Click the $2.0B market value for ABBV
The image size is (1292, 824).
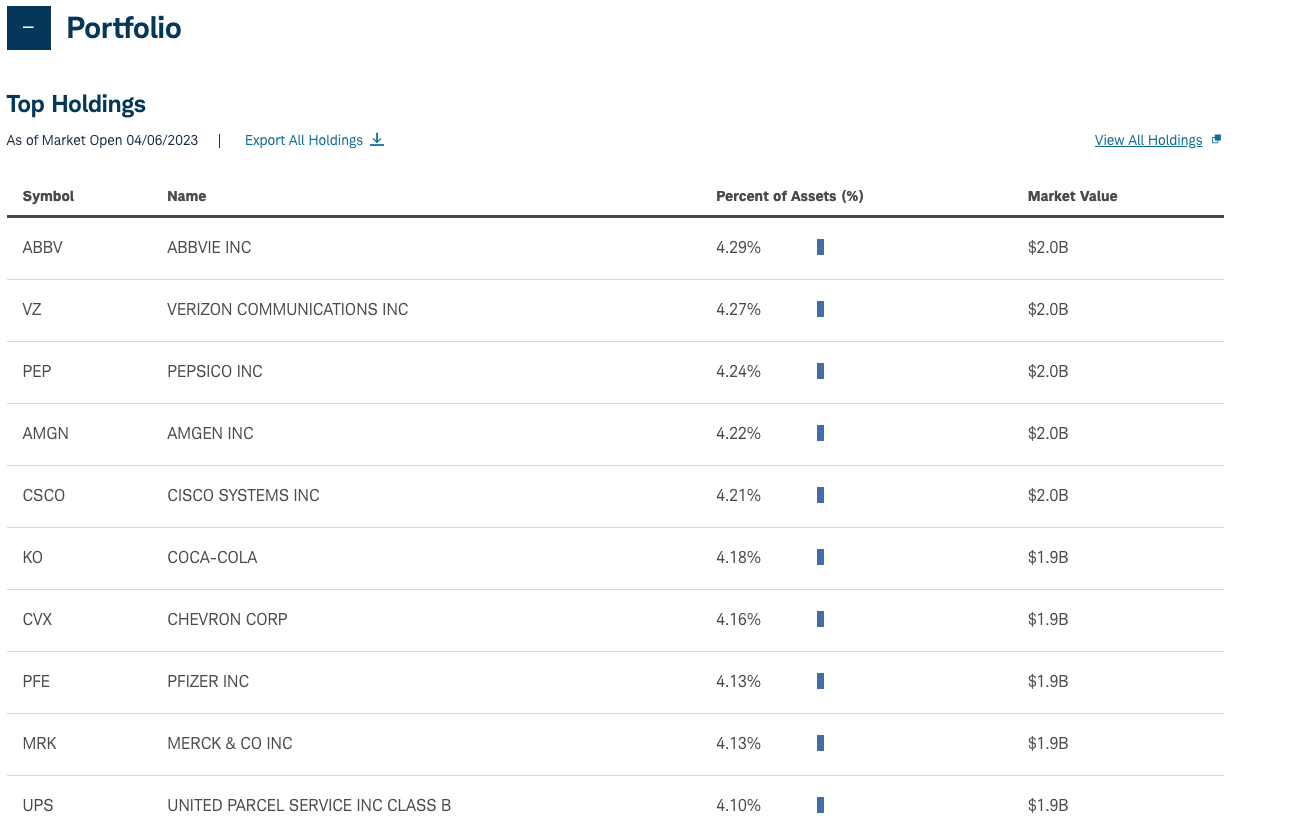(1048, 247)
